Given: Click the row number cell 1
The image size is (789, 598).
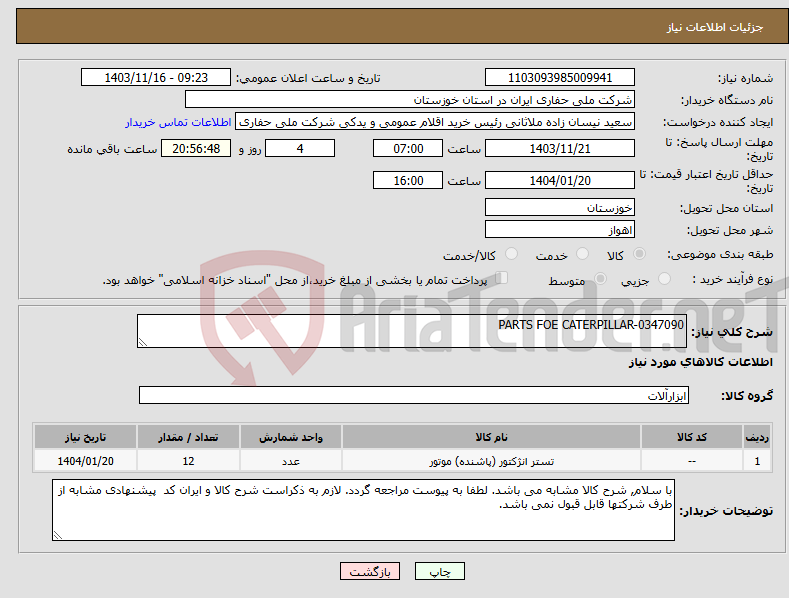Looking at the screenshot, I should click(757, 461).
